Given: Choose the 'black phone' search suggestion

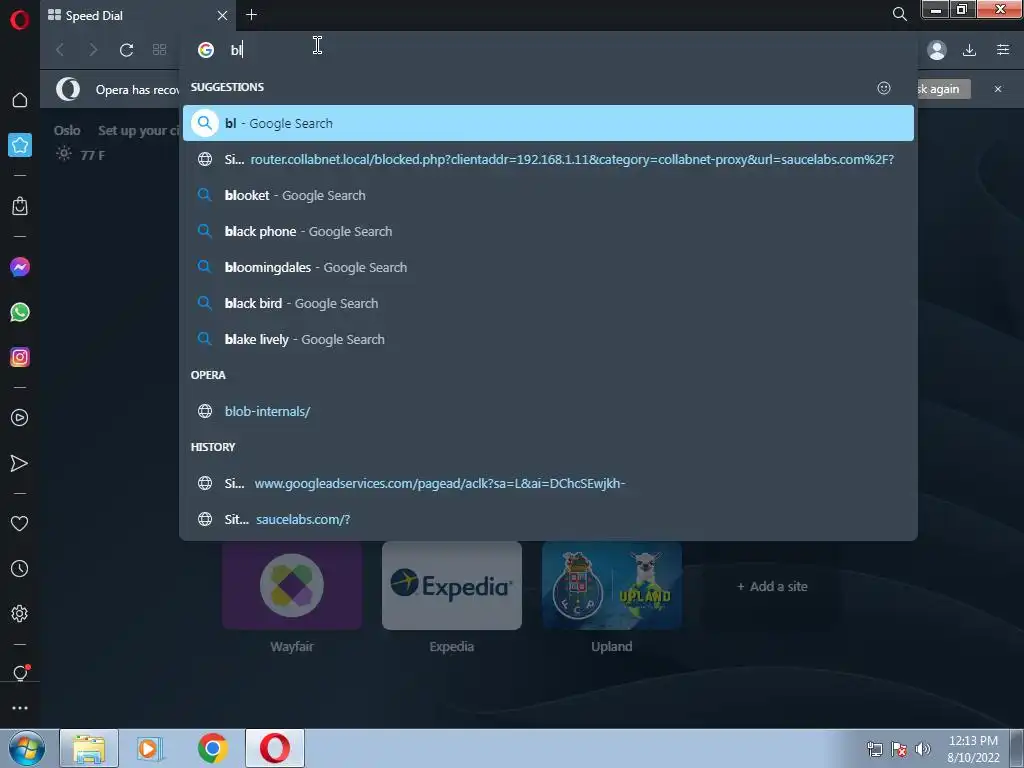Looking at the screenshot, I should click(548, 231).
